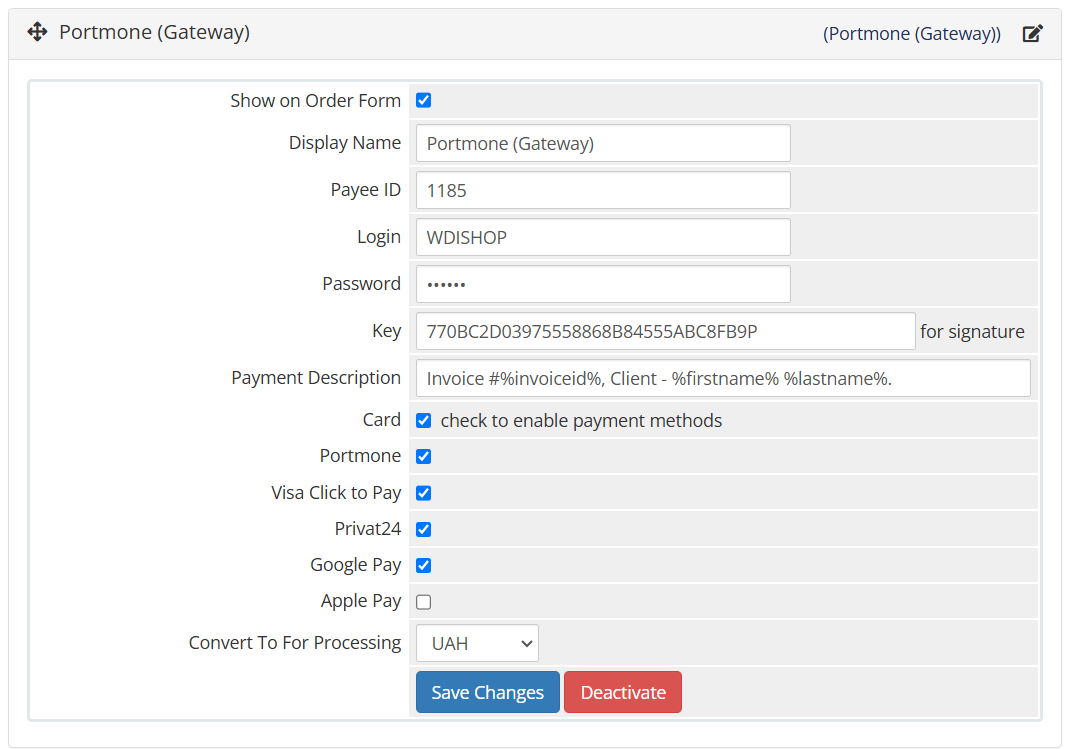Uncheck Google Pay option
The image size is (1068, 749).
(424, 565)
